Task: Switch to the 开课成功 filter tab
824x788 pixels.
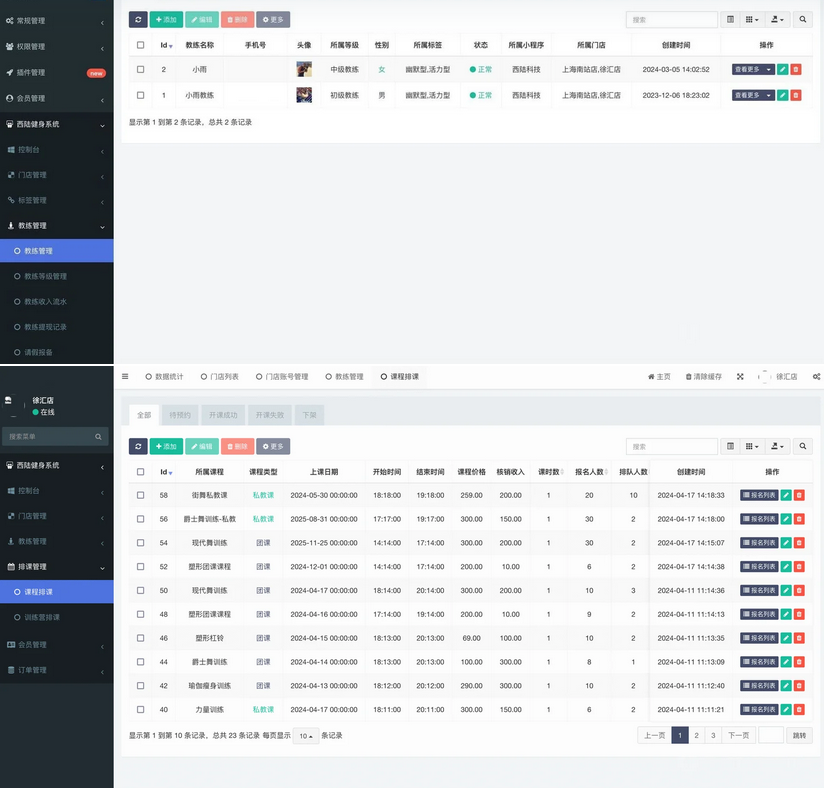Action: [x=222, y=415]
